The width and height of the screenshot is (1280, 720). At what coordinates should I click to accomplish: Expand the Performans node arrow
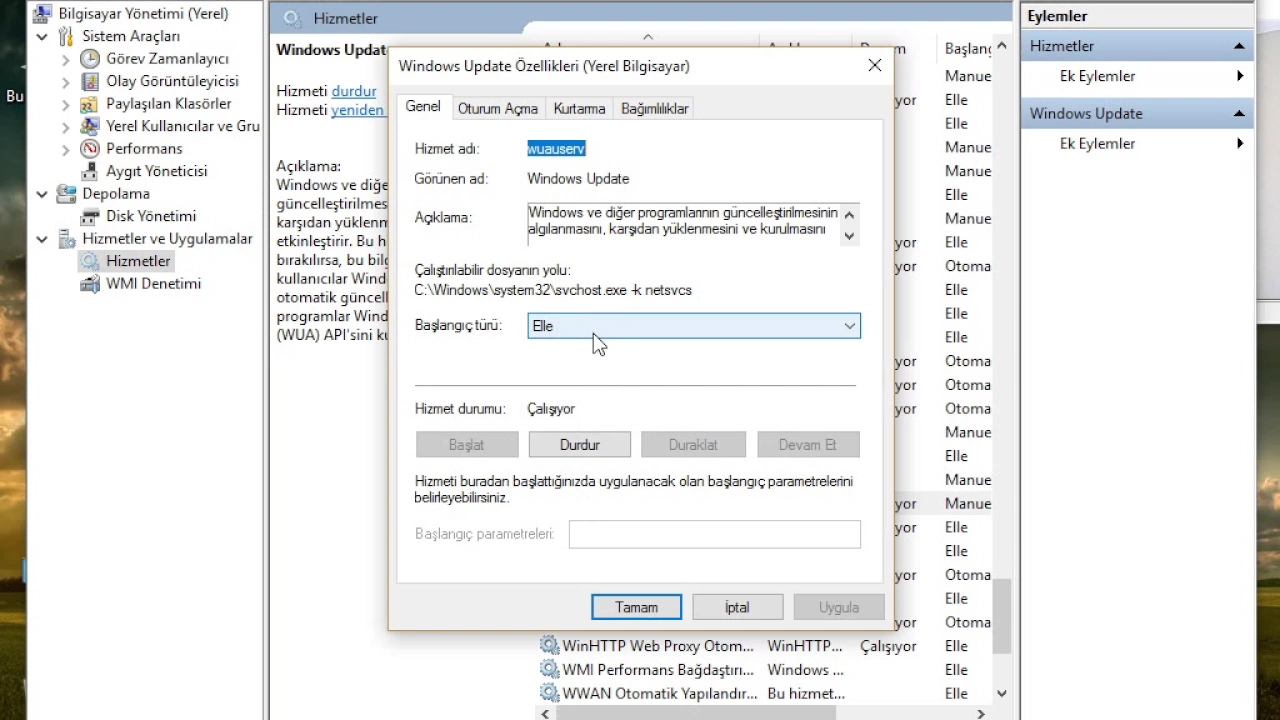coord(66,149)
